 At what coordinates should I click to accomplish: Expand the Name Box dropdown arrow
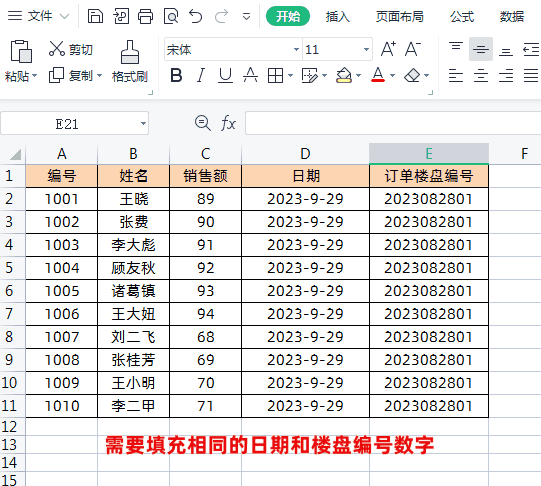point(143,123)
